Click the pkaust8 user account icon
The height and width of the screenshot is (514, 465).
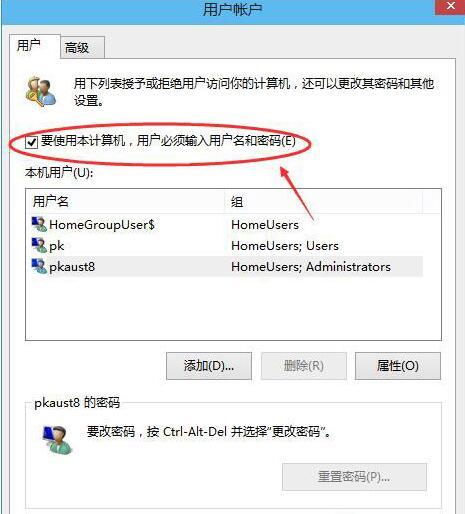pos(39,266)
